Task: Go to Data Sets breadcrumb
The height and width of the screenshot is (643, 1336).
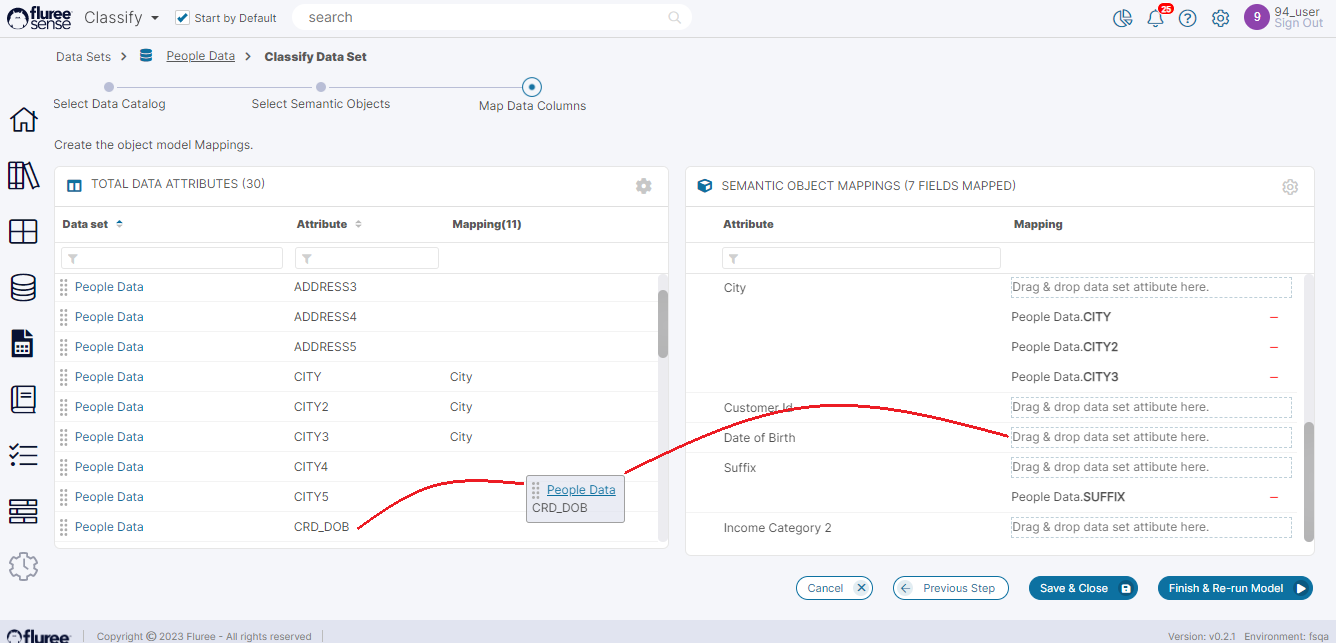Action: (x=83, y=57)
